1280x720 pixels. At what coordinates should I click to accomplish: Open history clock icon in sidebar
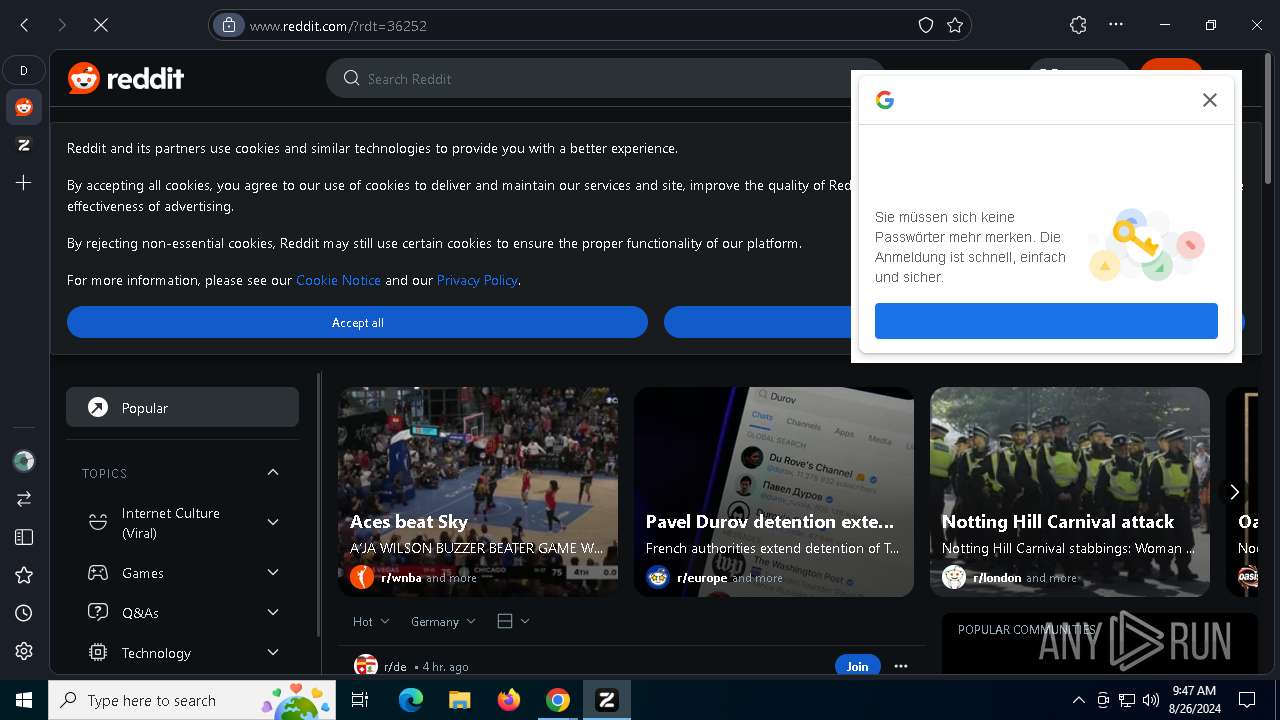[24, 613]
